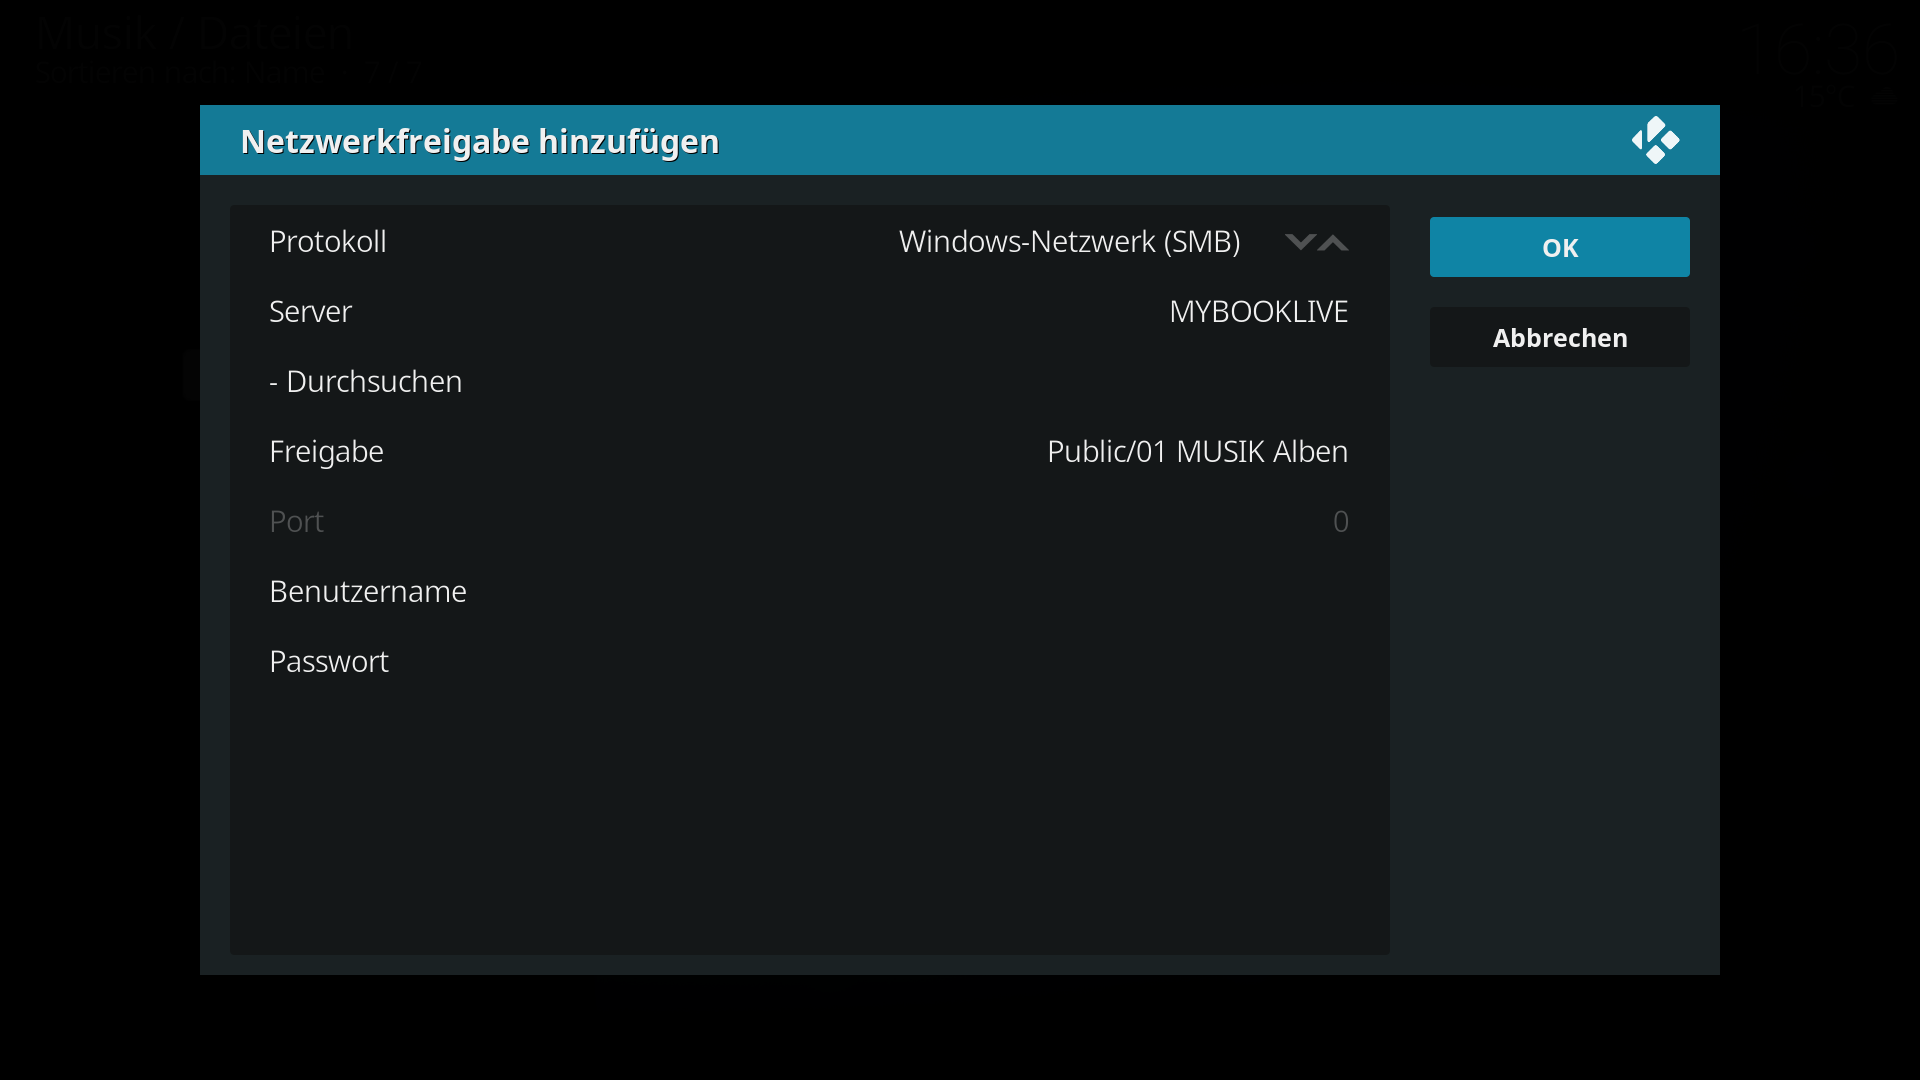1920x1080 pixels.
Task: Enter the Benutzername field
Action: 368,592
